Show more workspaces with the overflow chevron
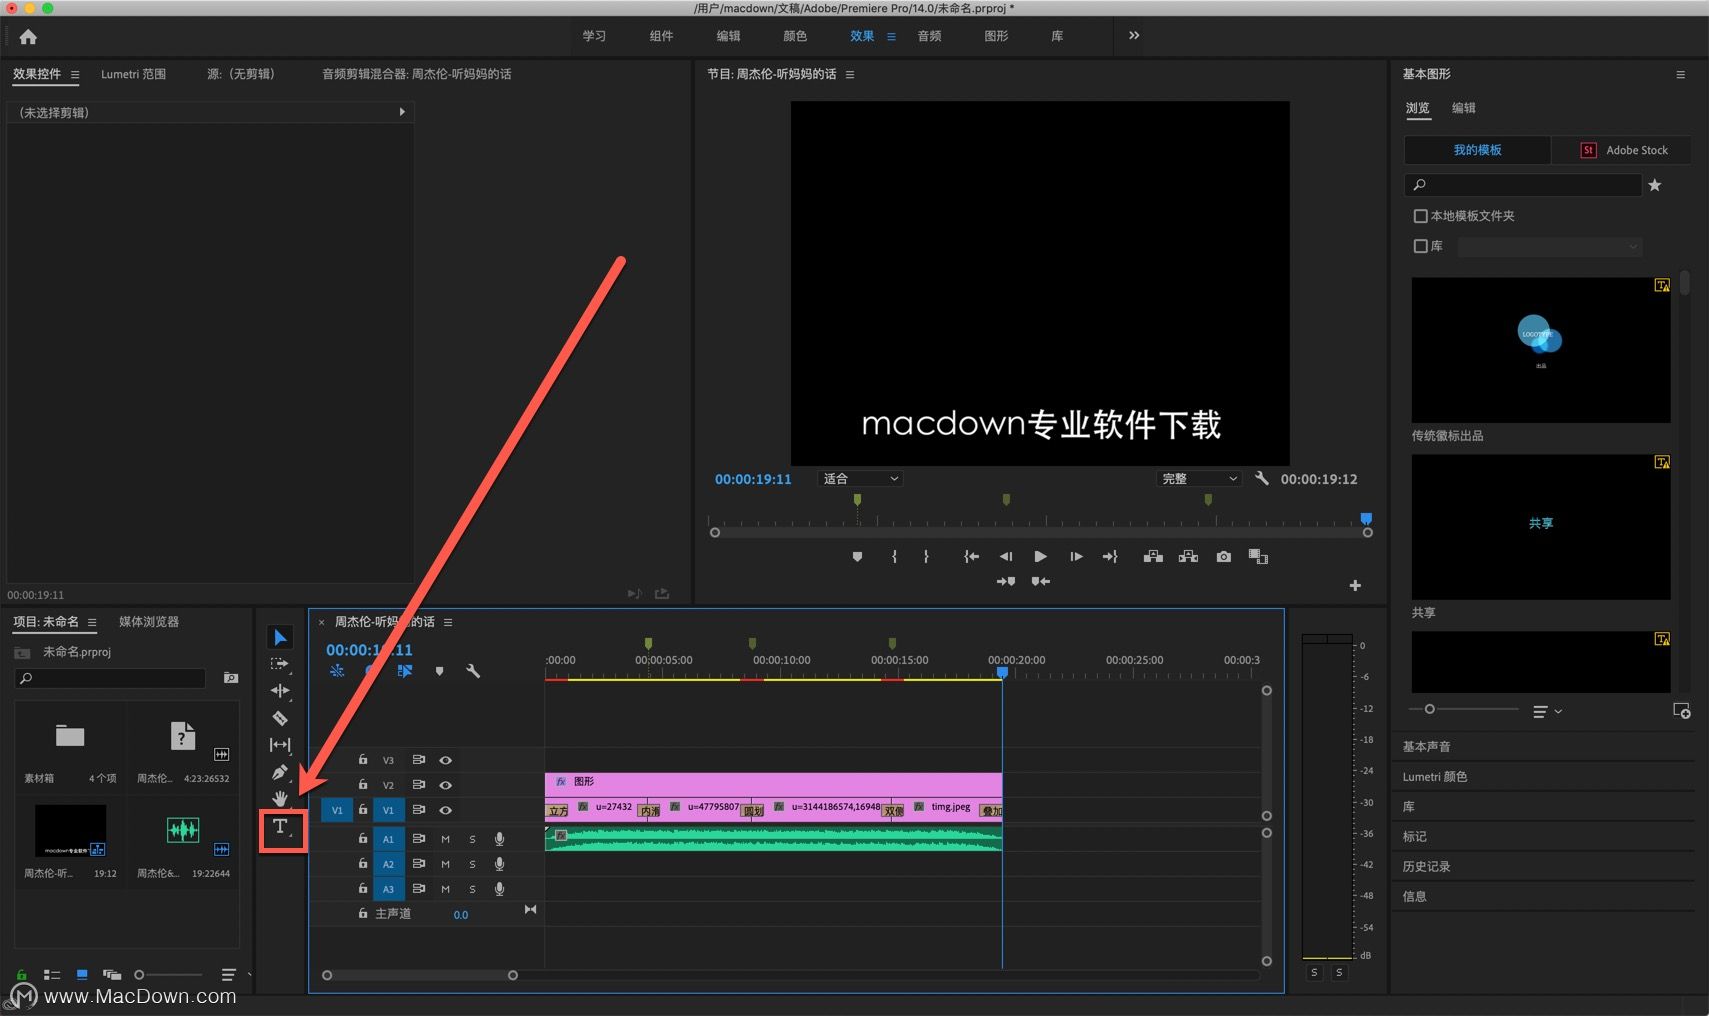This screenshot has width=1709, height=1016. pos(1134,35)
